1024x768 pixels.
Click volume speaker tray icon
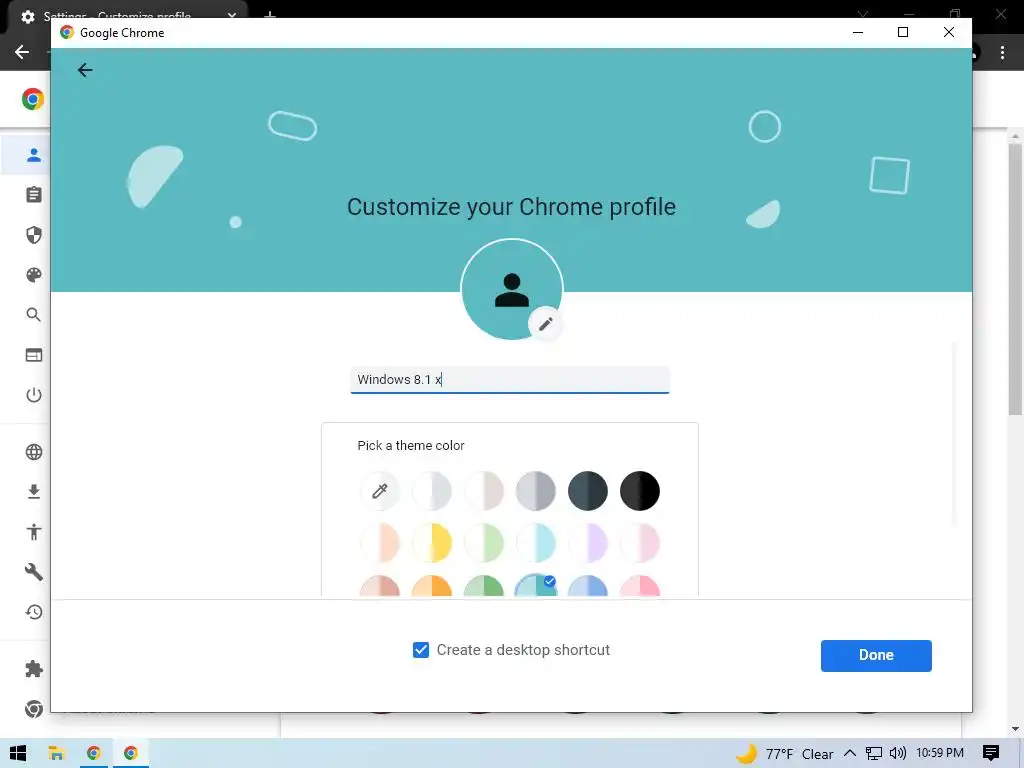[898, 754]
